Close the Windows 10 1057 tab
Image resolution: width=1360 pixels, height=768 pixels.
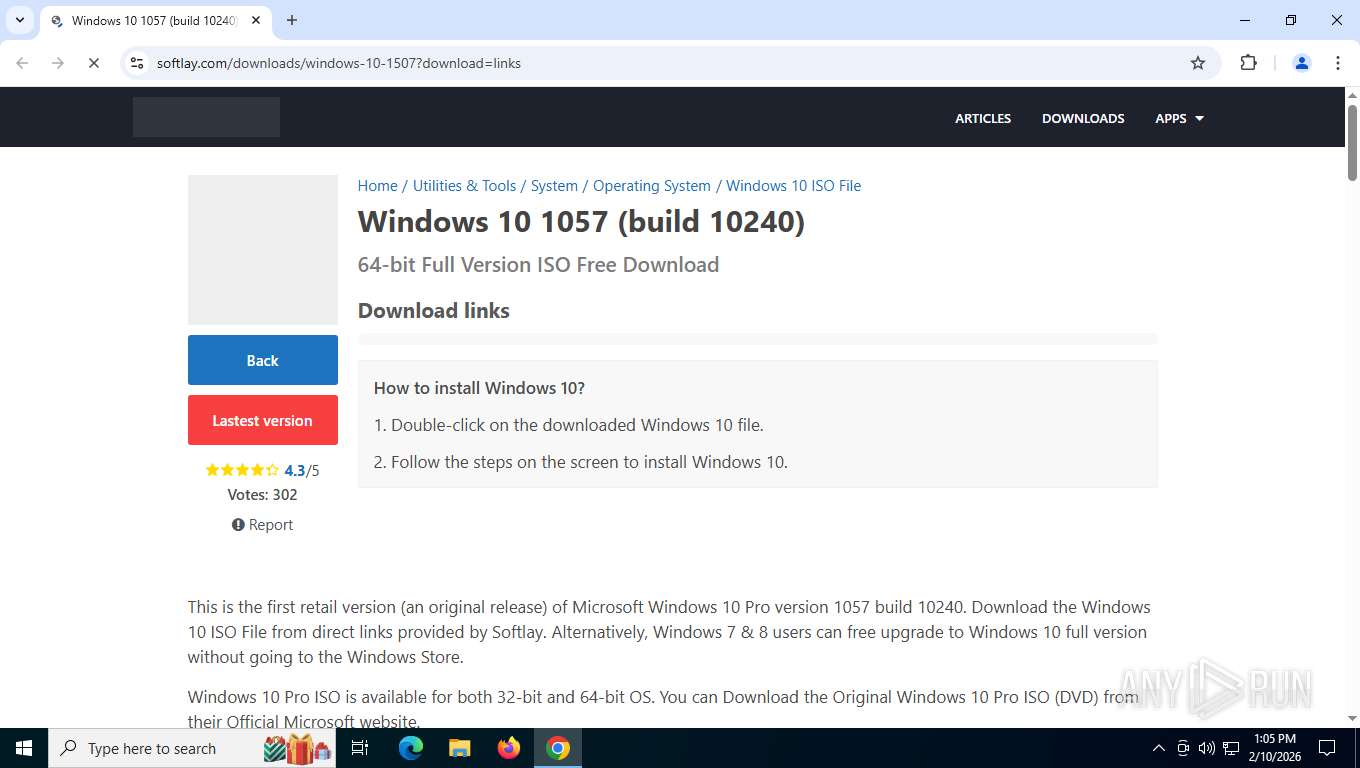(x=257, y=20)
